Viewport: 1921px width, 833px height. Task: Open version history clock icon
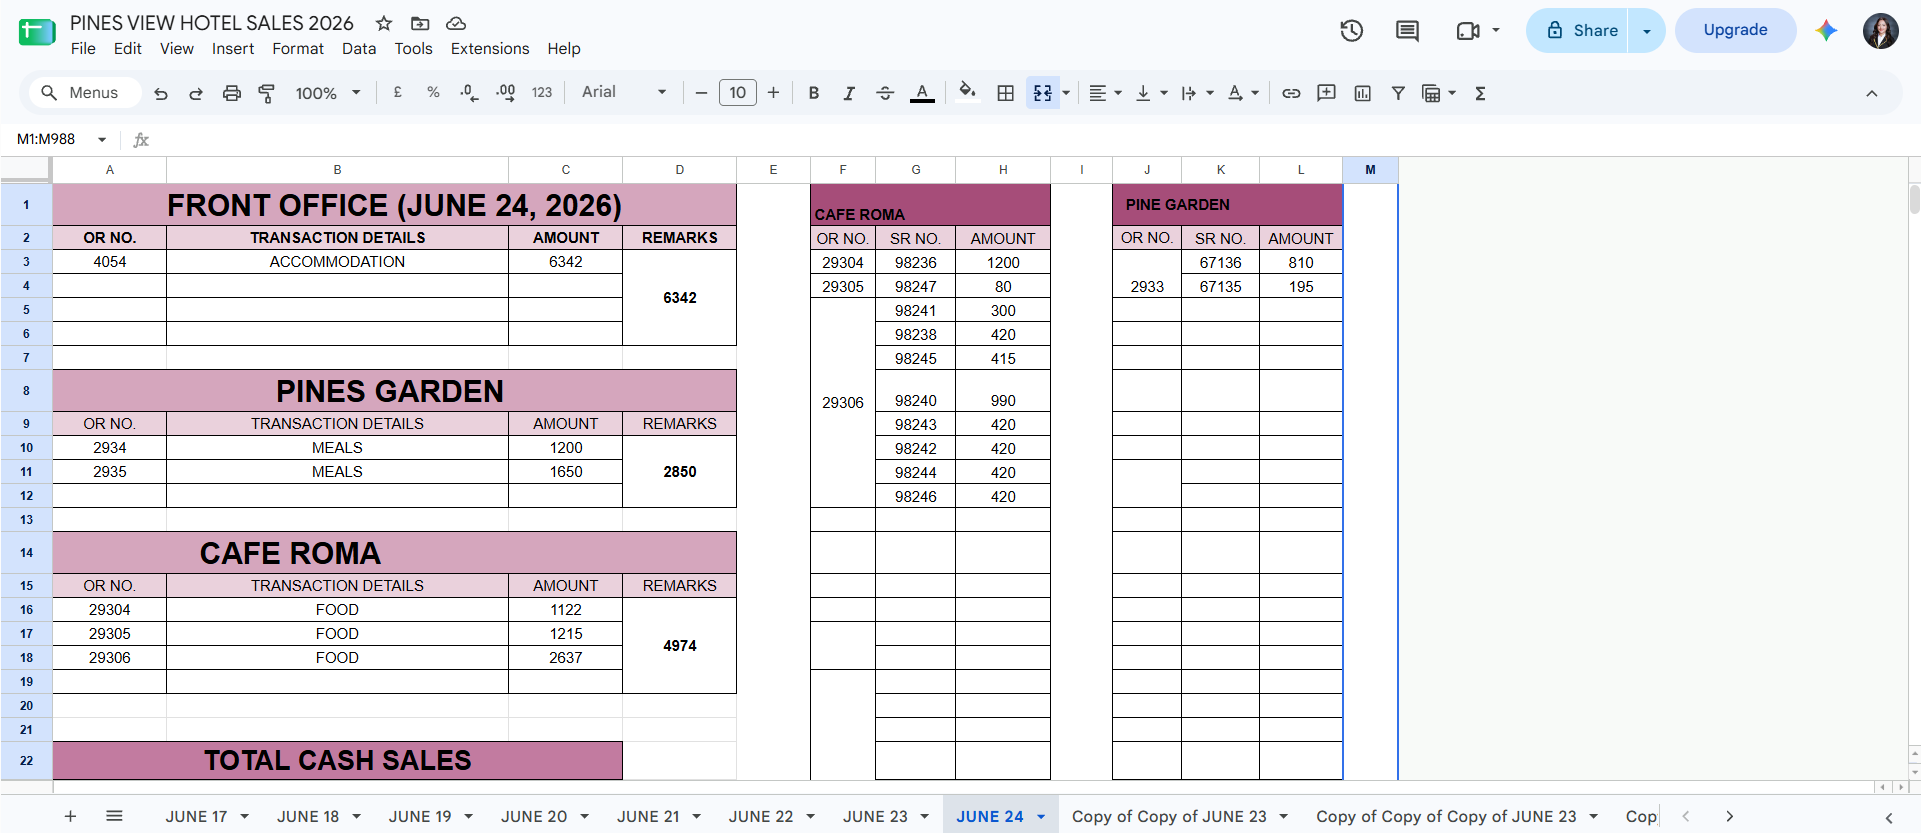coord(1352,31)
